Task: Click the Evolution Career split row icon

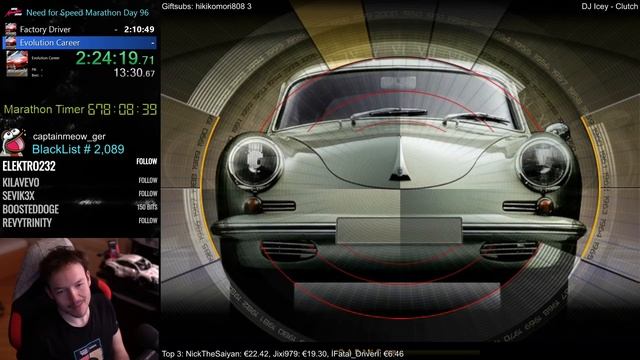Action: coord(11,42)
